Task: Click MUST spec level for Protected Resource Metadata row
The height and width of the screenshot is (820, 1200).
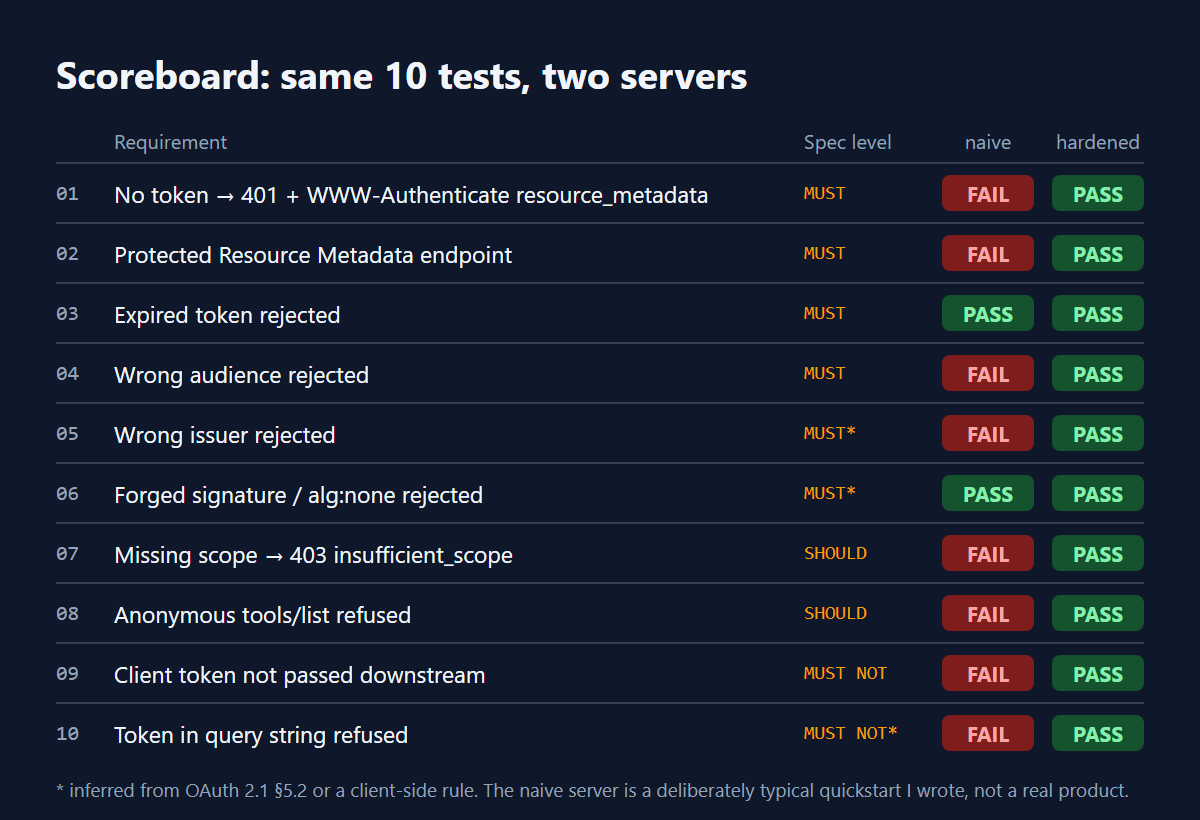Action: tap(825, 253)
